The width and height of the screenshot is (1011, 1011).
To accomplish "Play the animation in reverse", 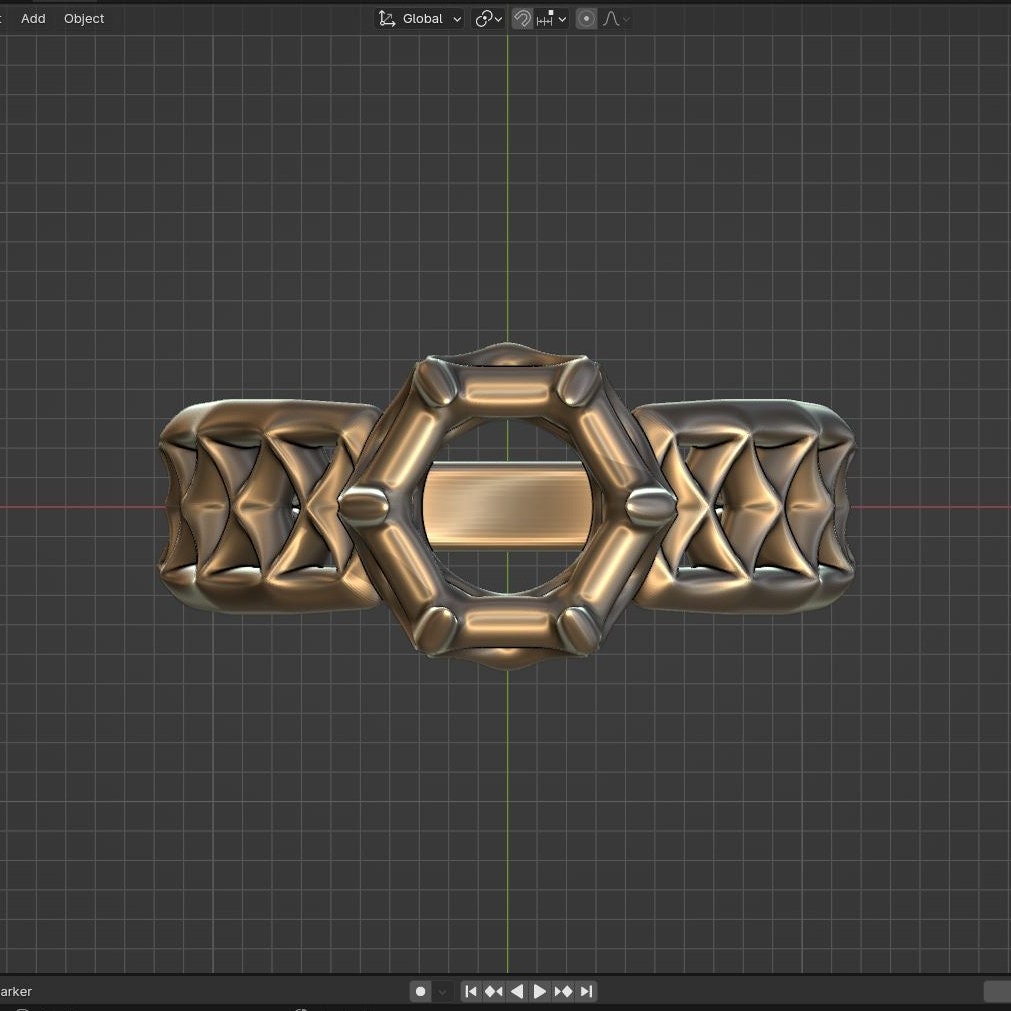I will pos(517,991).
